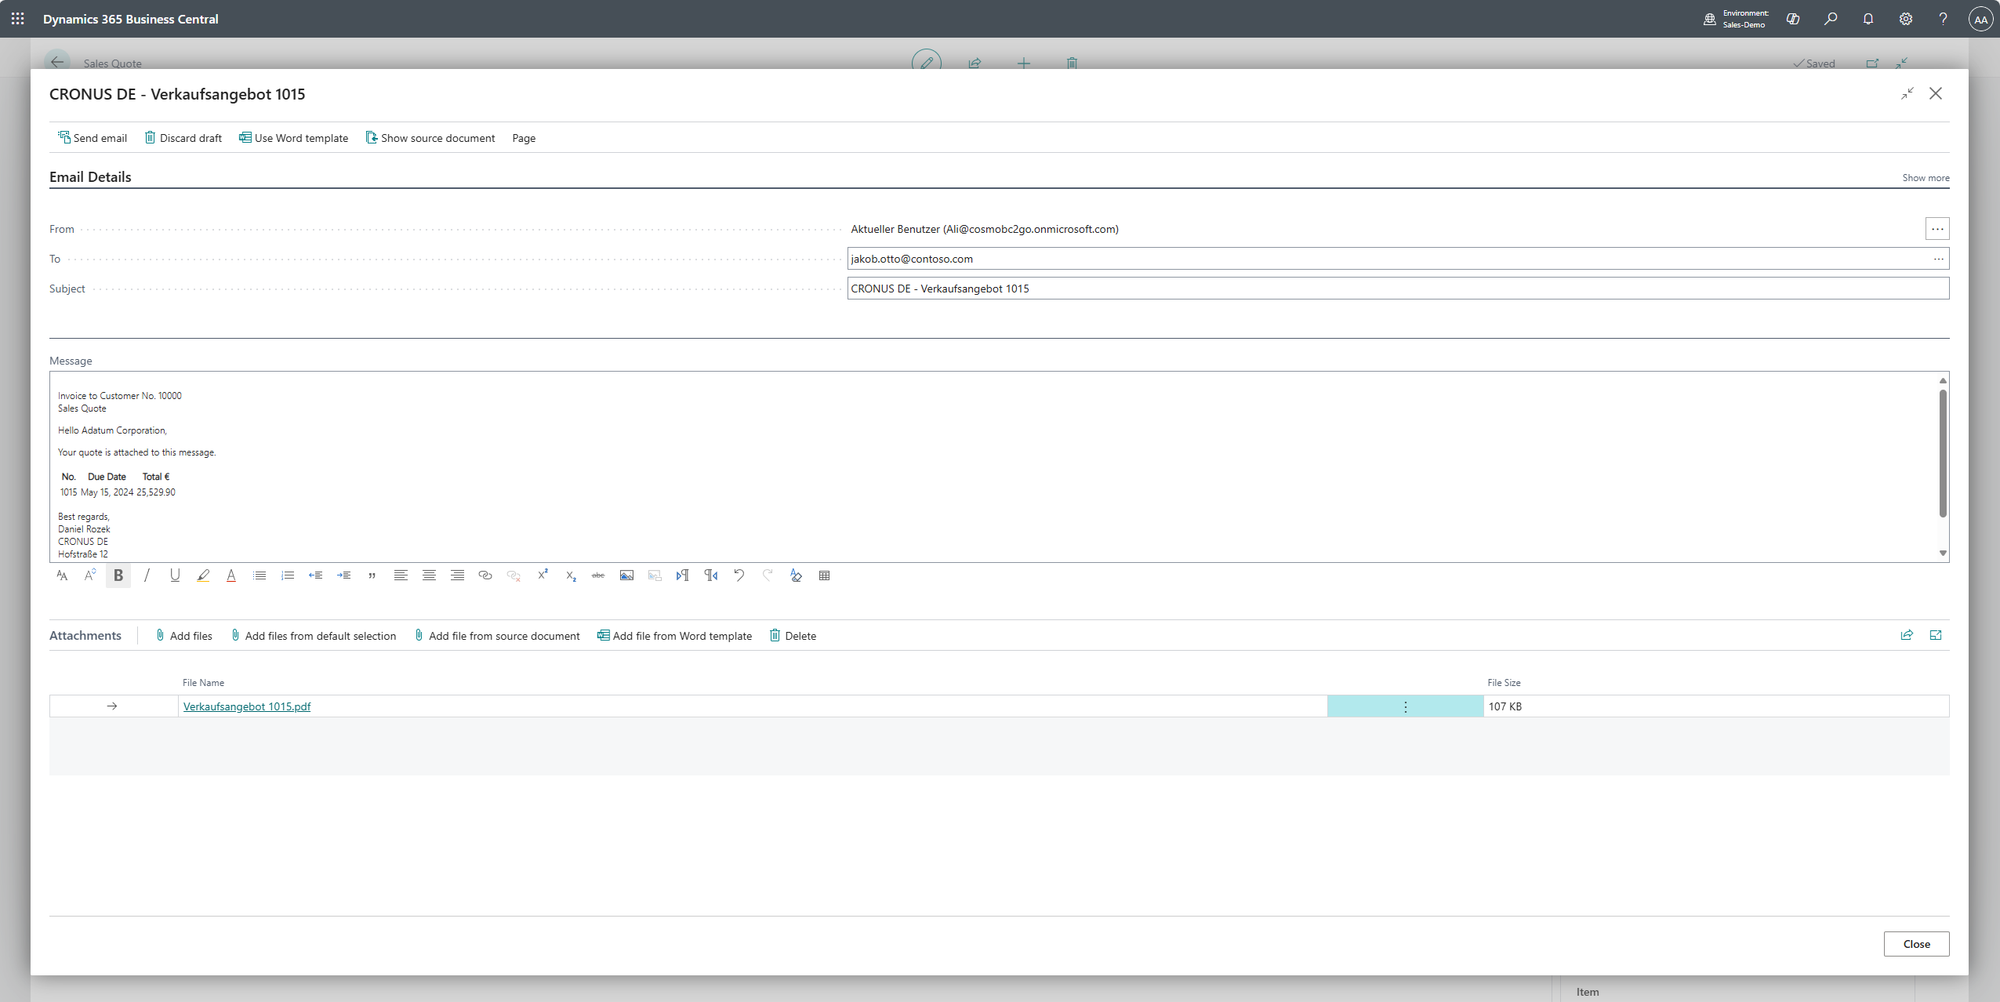
Task: Open the Copilot icon in header
Action: point(1793,19)
